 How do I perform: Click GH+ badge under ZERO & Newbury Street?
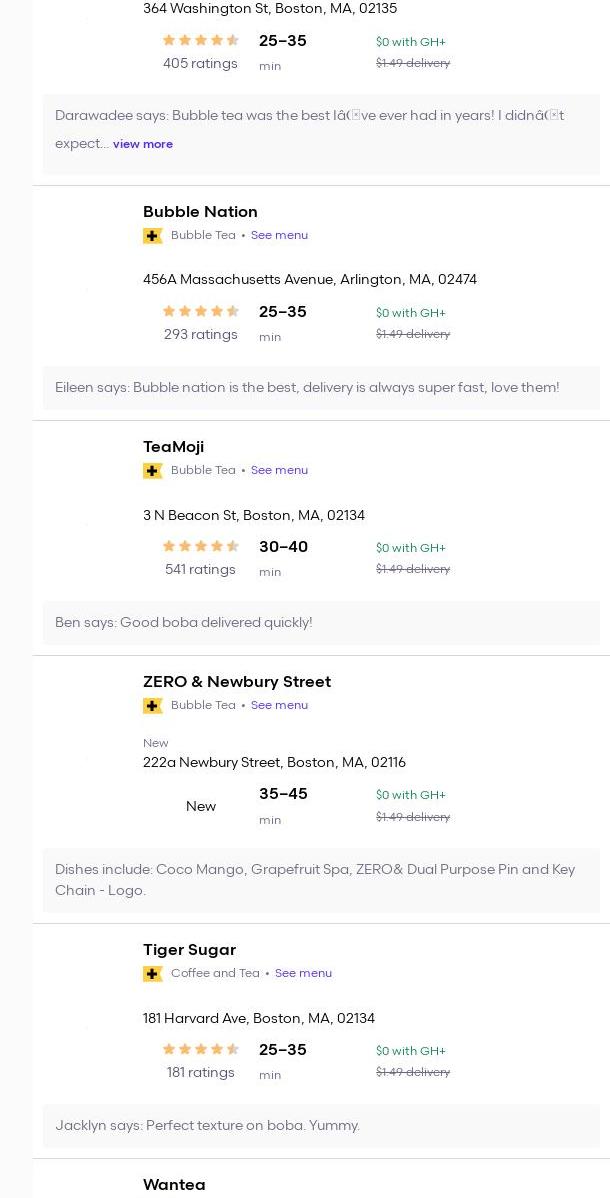pyautogui.click(x=152, y=706)
